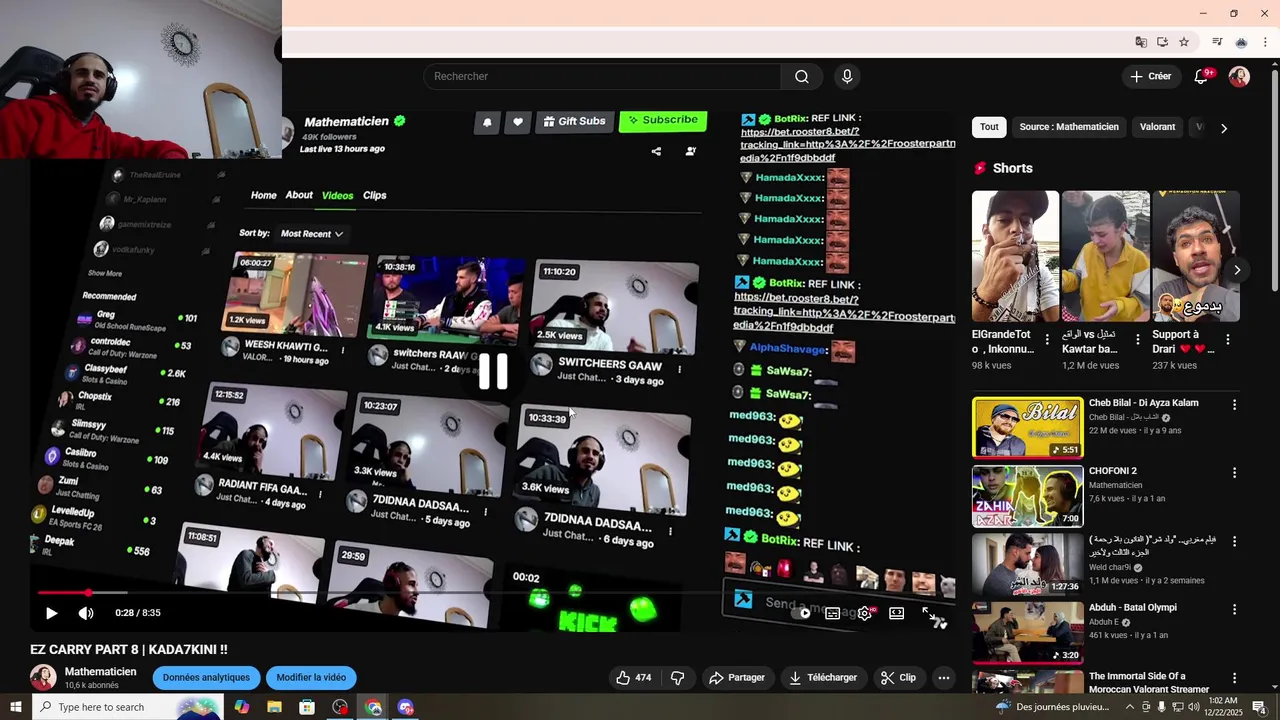
Task: Bookmark this page with the star icon
Action: click(1184, 42)
